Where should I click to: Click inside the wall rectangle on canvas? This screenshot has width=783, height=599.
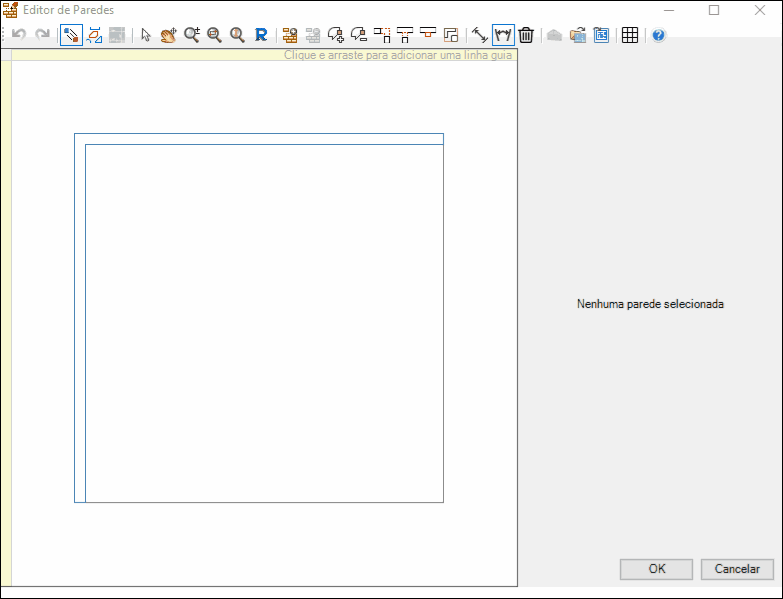[x=264, y=322]
